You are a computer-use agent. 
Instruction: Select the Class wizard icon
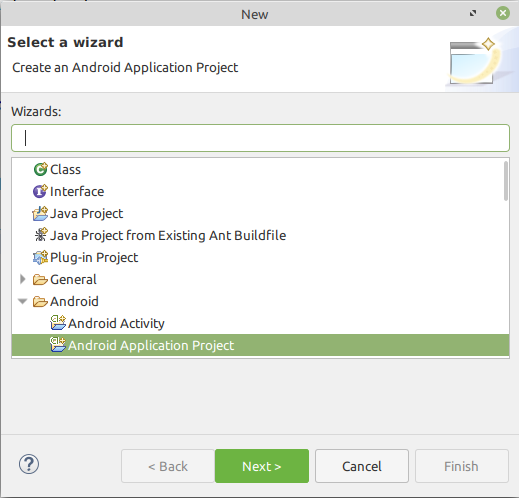pos(41,169)
